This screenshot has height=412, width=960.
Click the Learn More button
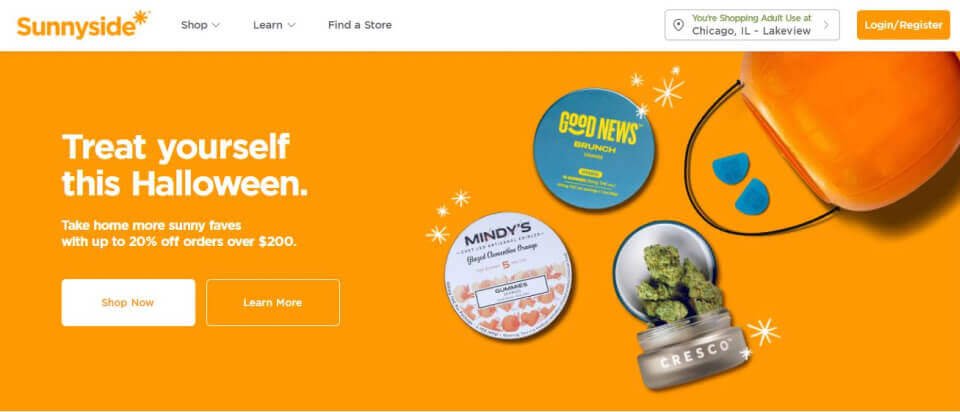coord(272,302)
